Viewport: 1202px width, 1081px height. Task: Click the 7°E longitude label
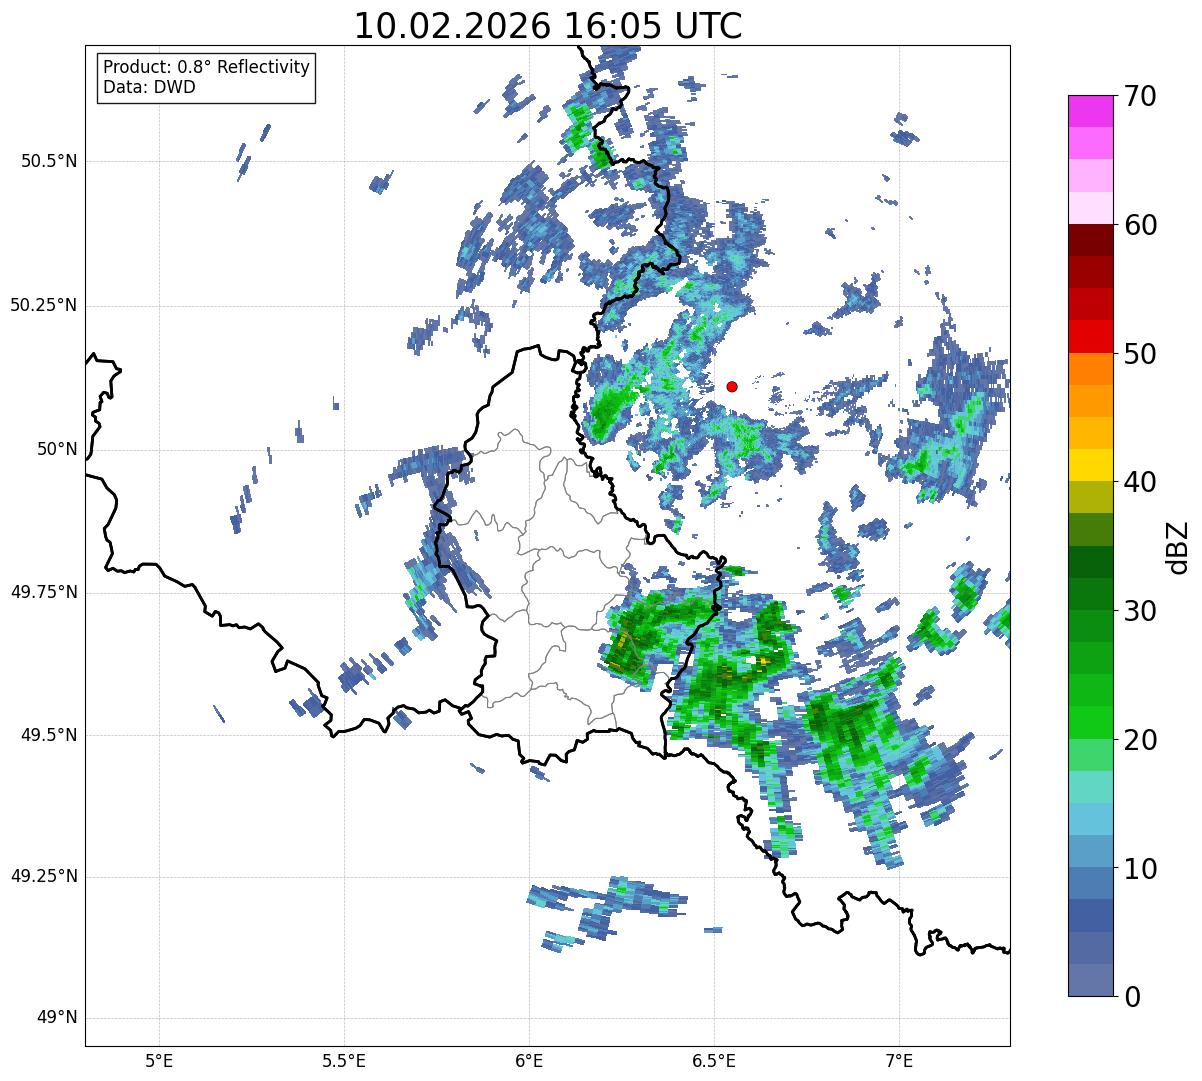(899, 1060)
